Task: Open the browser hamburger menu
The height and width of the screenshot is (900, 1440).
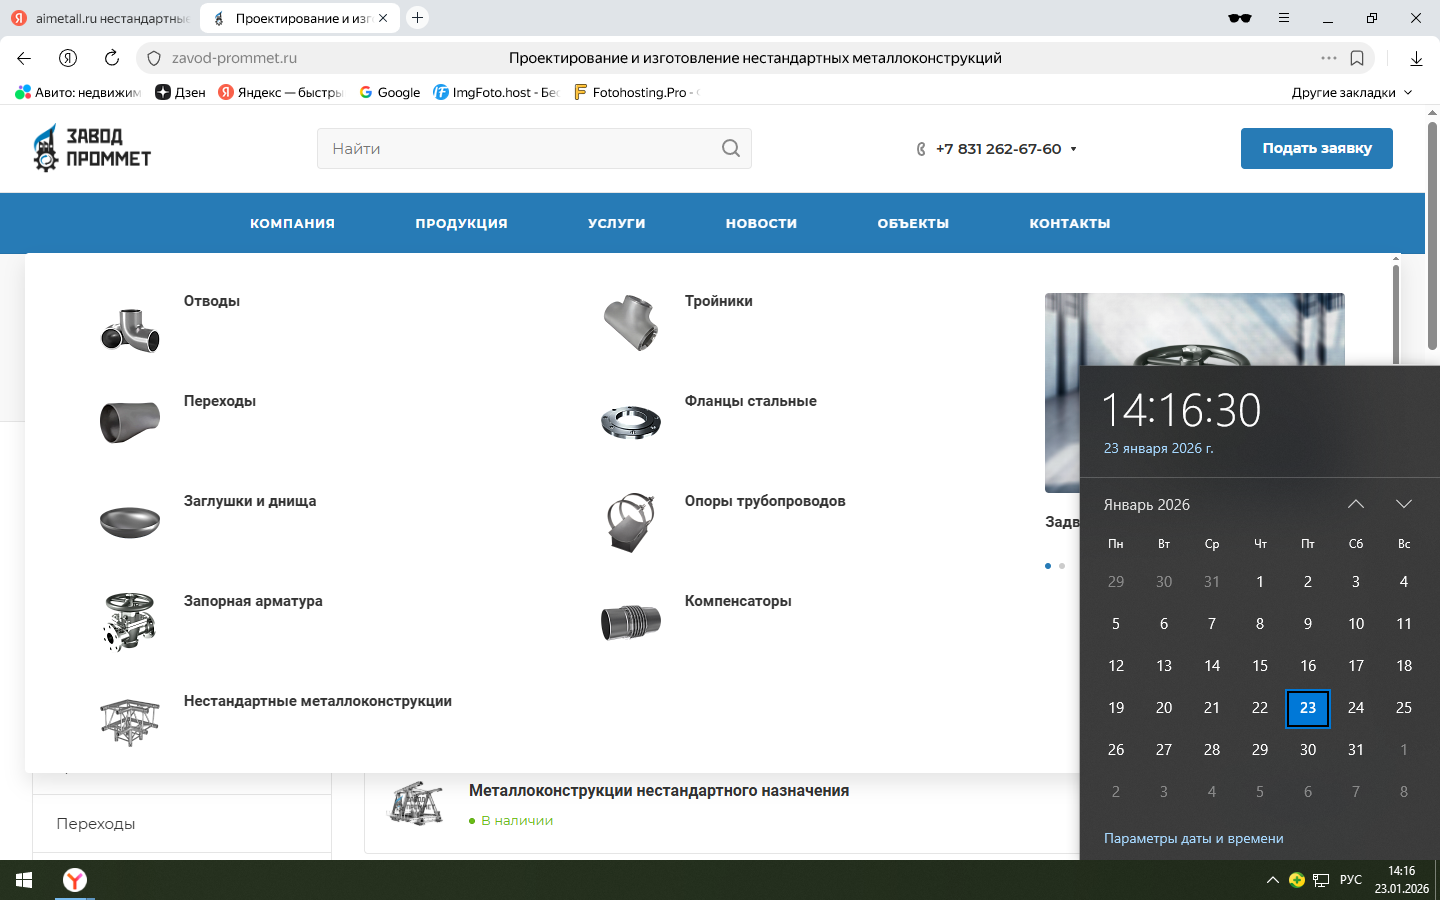Action: coord(1284,18)
